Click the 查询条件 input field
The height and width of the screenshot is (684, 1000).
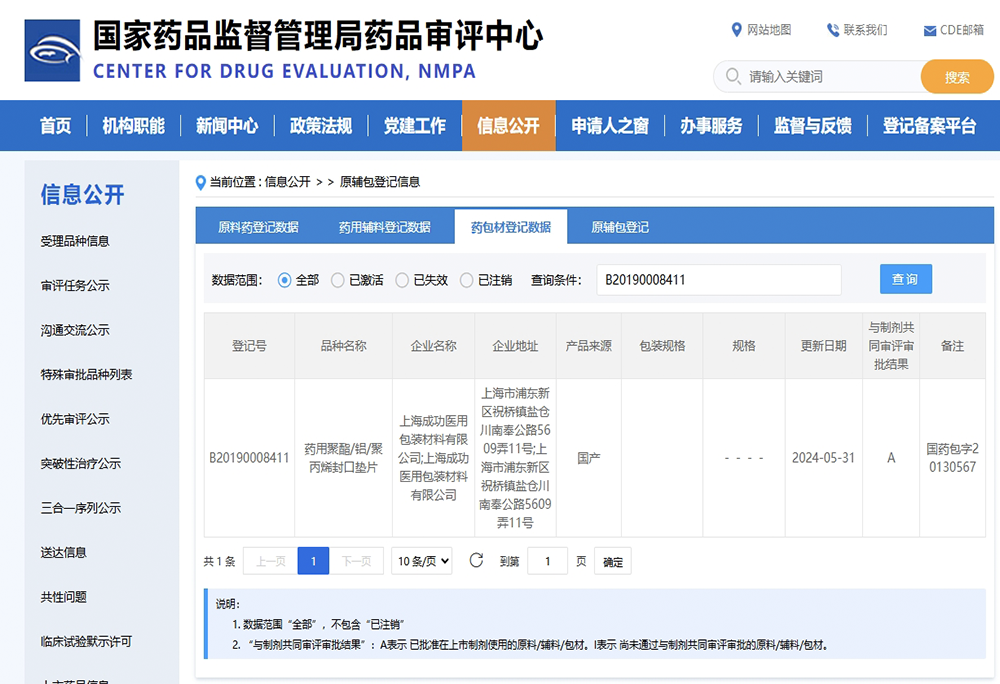click(718, 280)
